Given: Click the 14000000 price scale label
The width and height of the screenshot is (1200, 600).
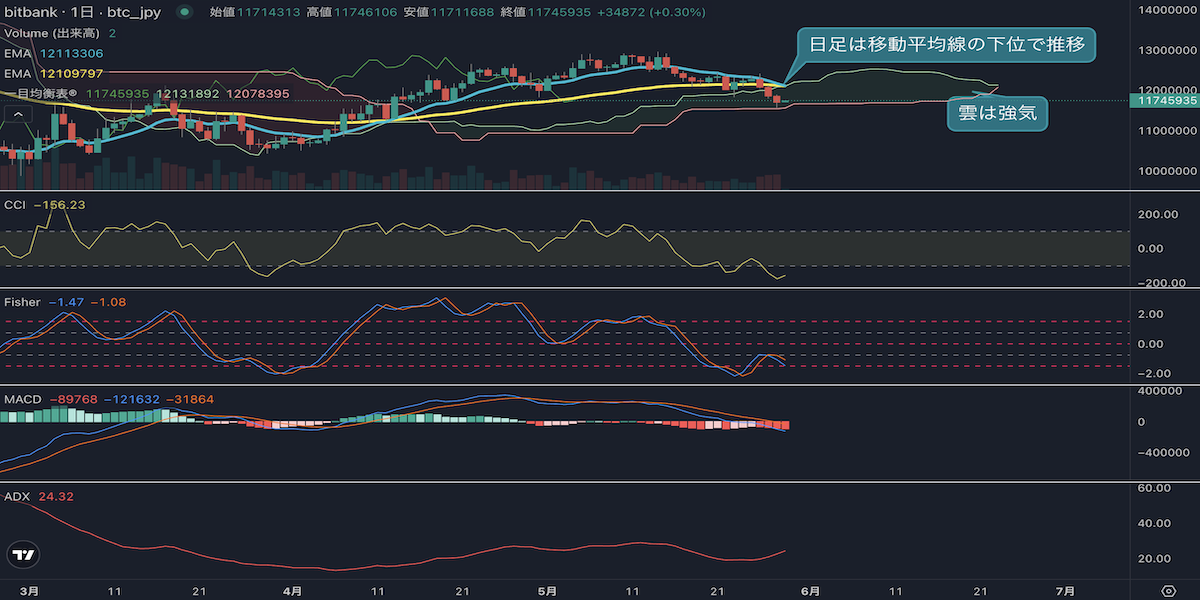Looking at the screenshot, I should [x=1168, y=9].
